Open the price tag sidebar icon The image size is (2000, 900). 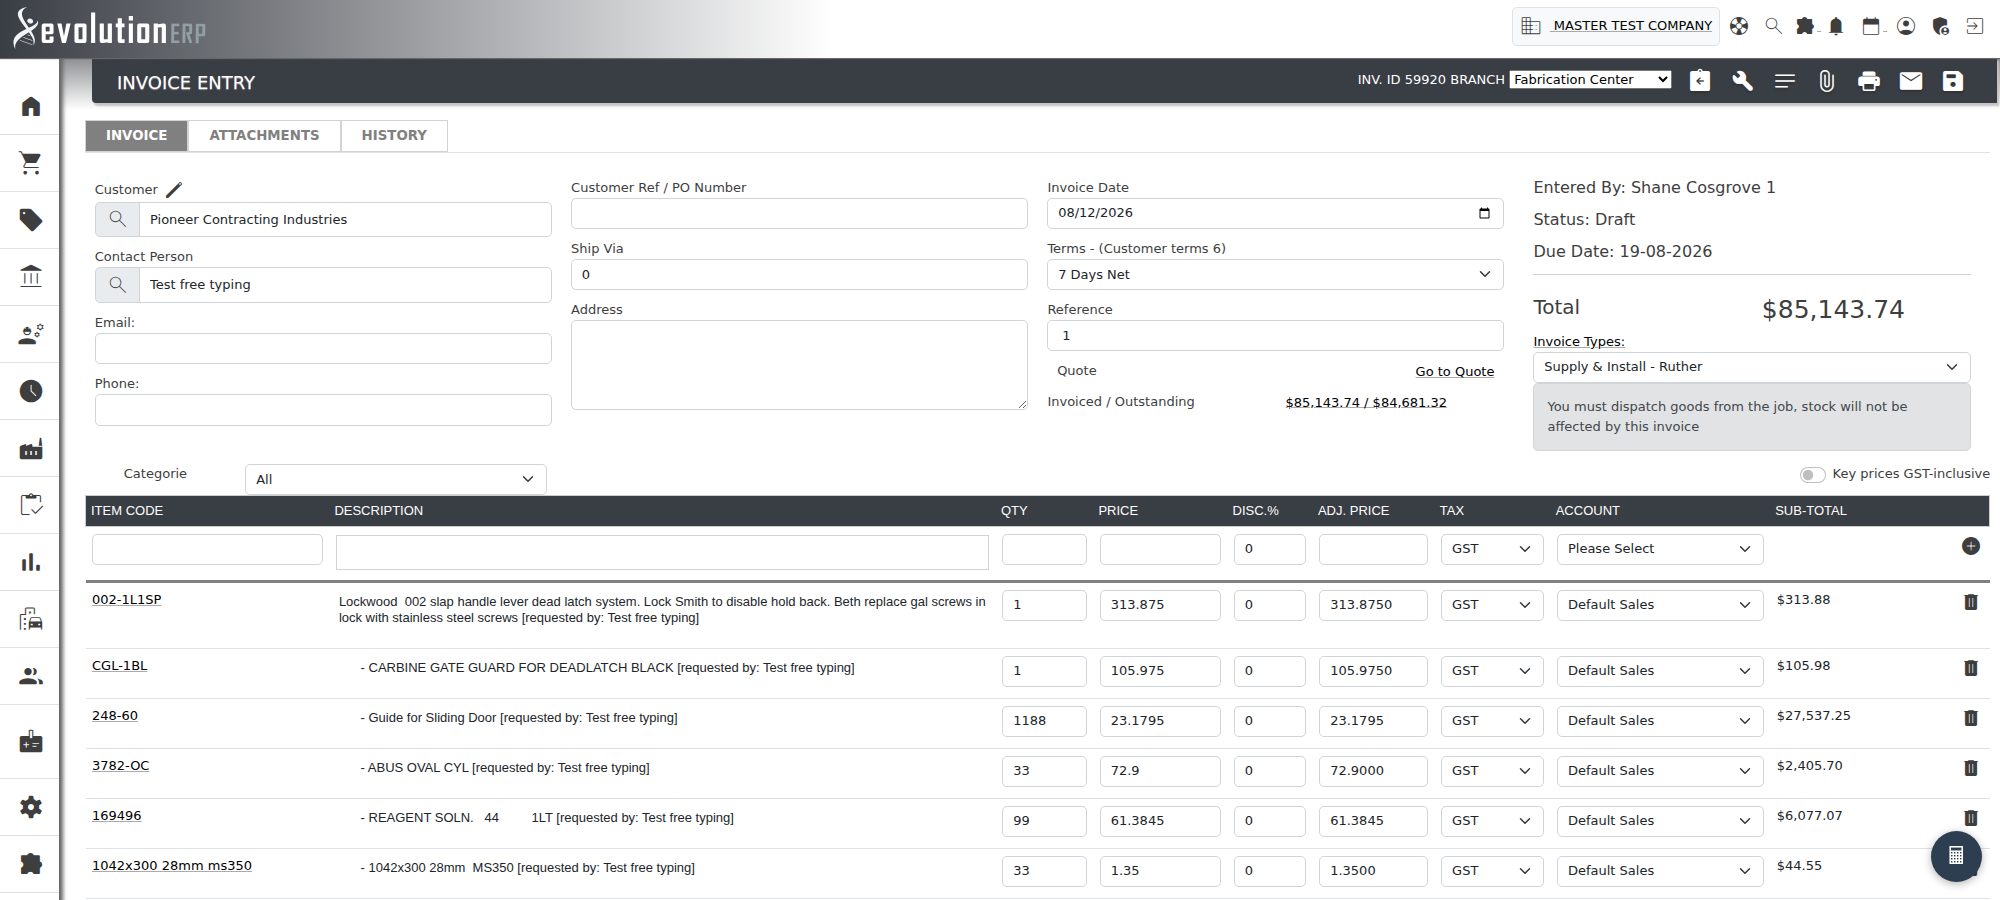point(31,220)
